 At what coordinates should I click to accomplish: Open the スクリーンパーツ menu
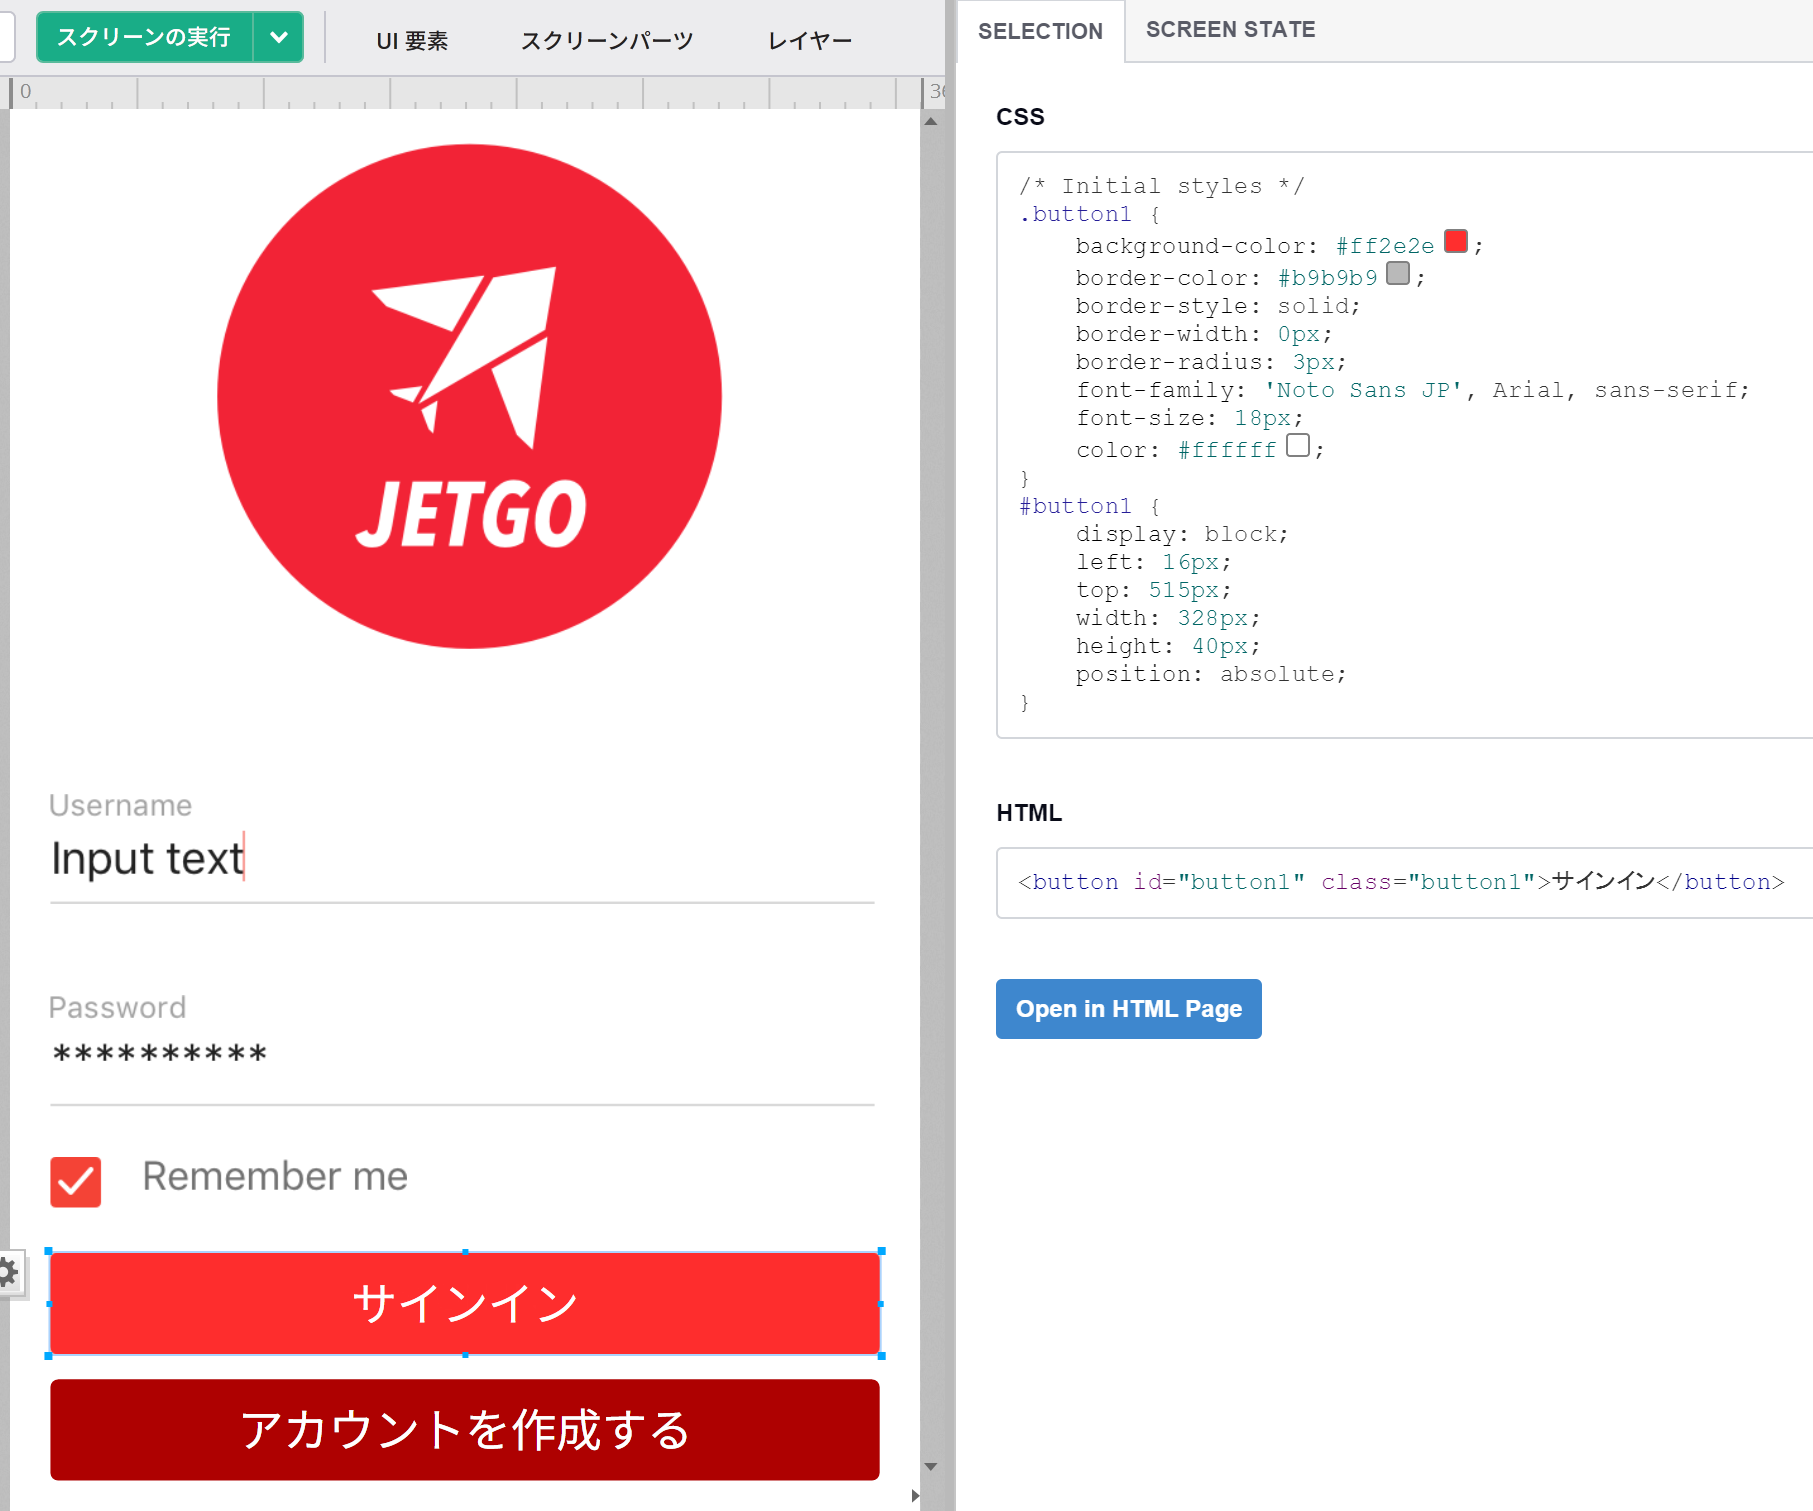coord(606,41)
